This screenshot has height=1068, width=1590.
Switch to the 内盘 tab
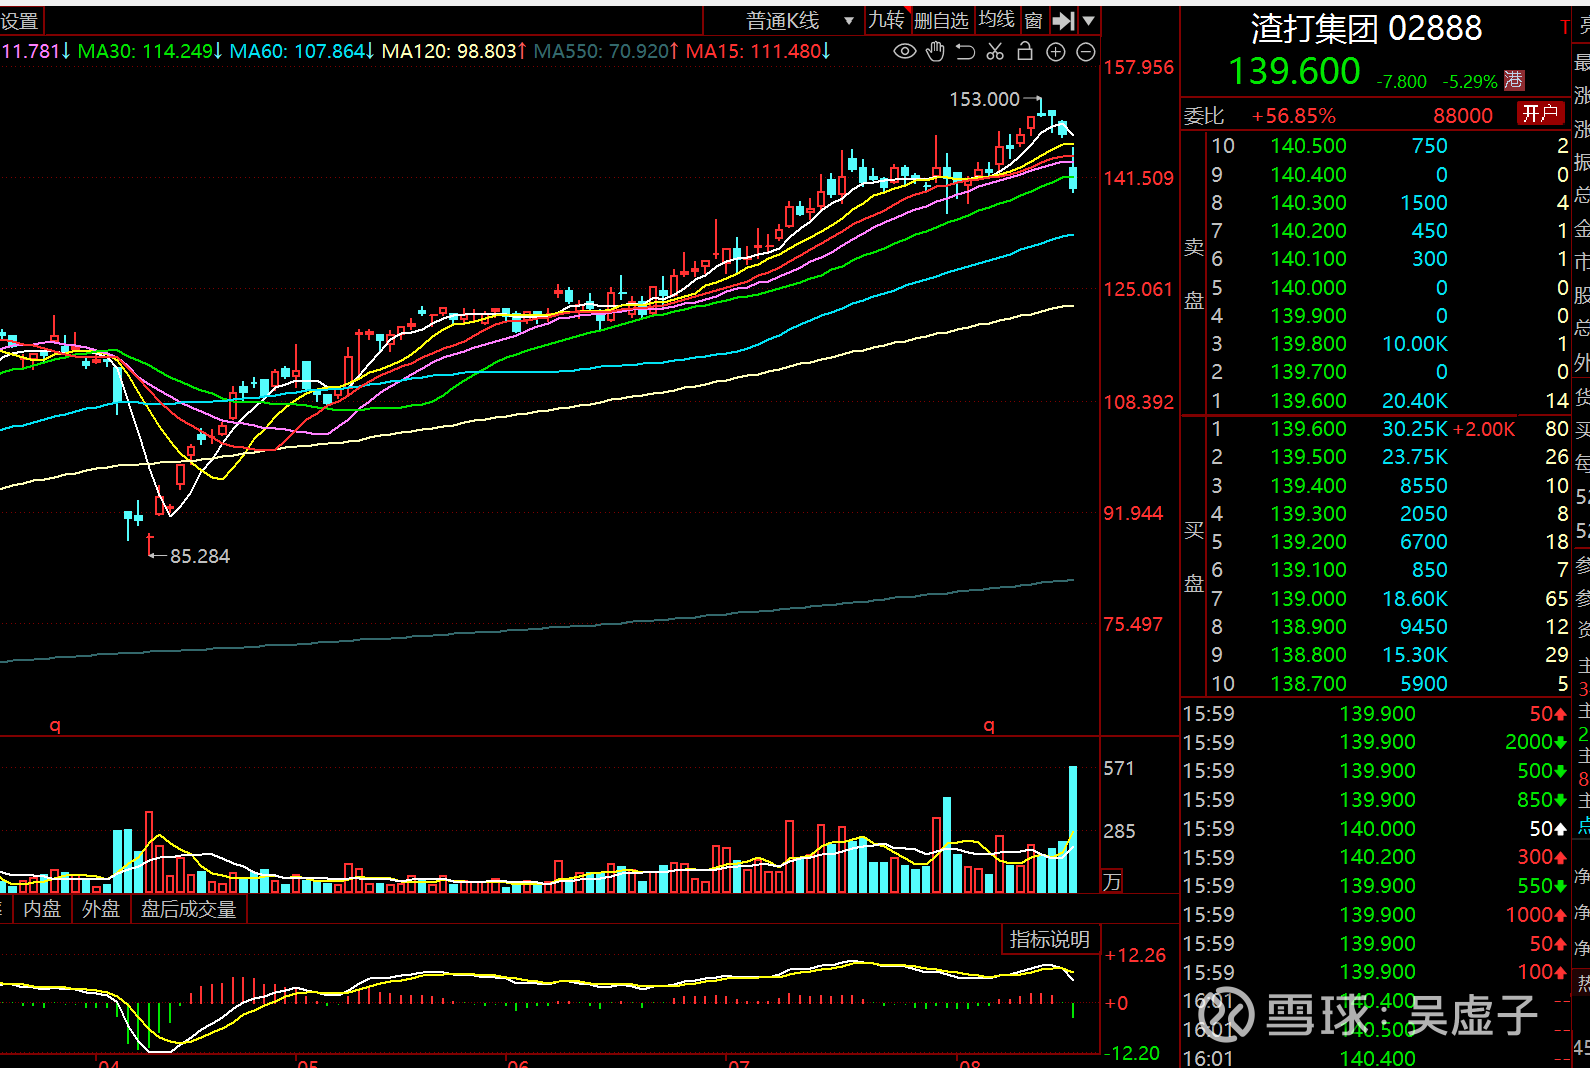click(x=42, y=908)
